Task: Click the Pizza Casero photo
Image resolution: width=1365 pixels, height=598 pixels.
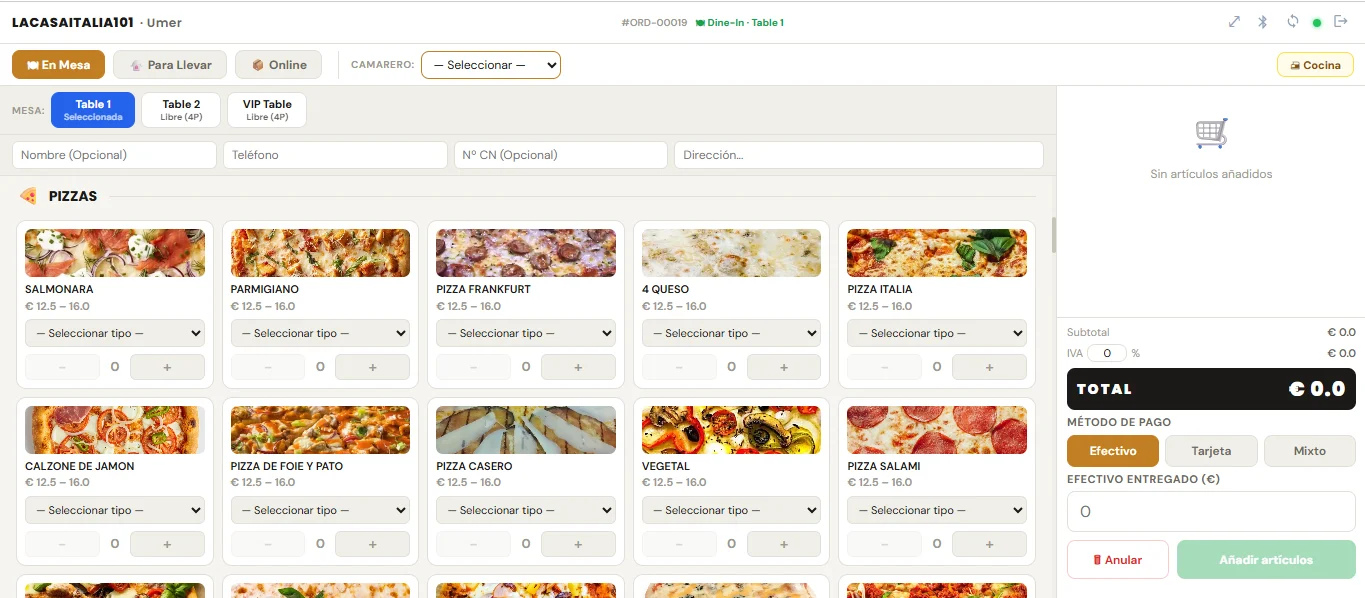Action: [526, 430]
